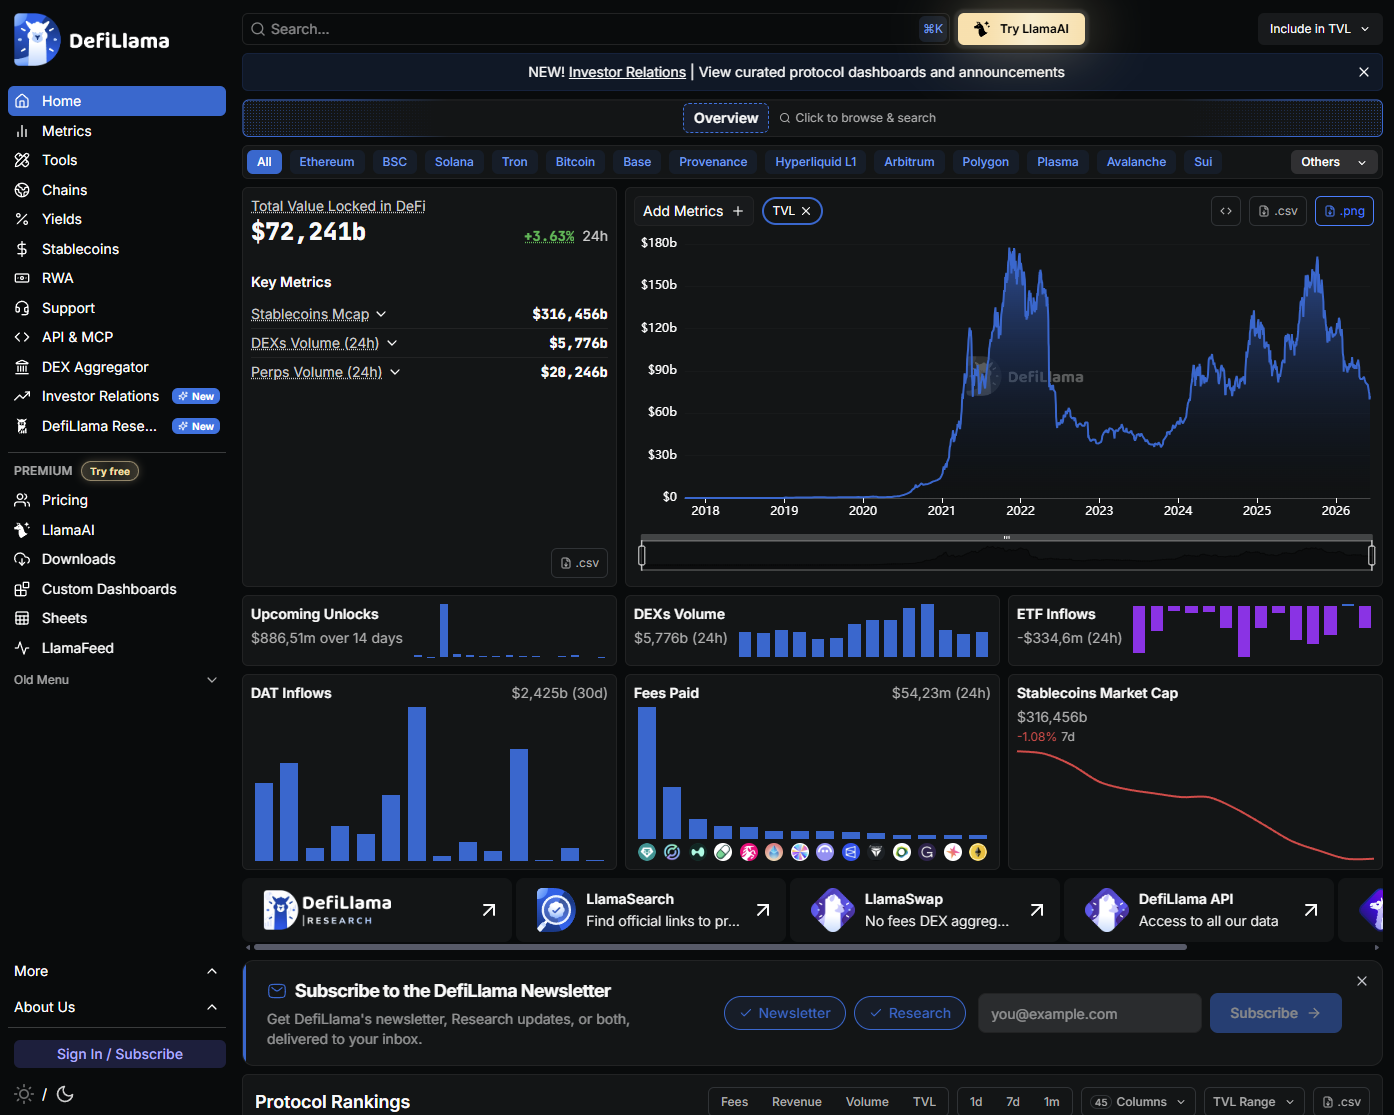Open the Investor Relations banner link
The height and width of the screenshot is (1115, 1394).
[627, 72]
